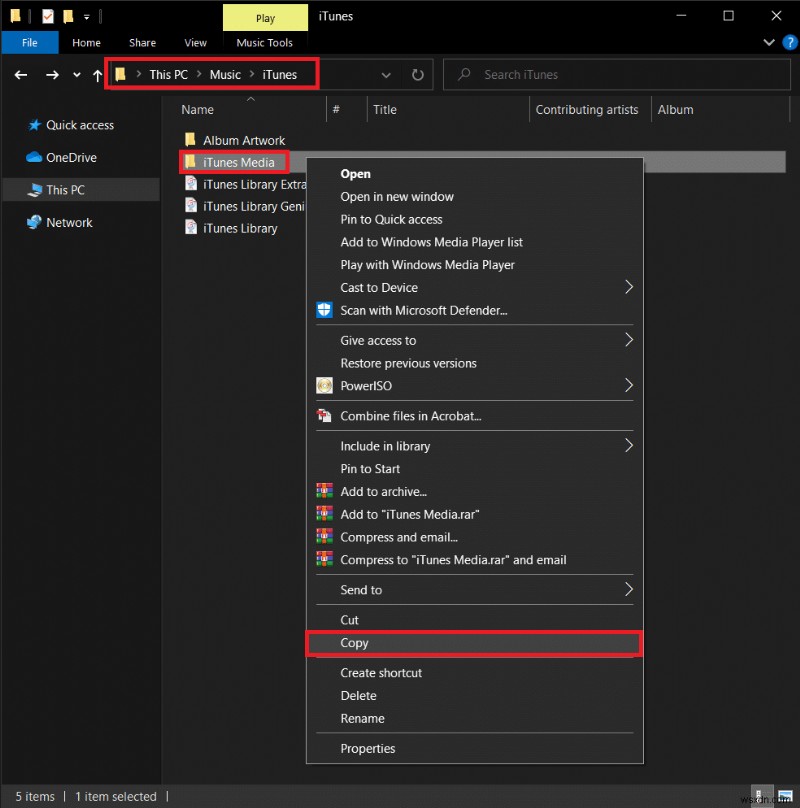Click the PowerISO disc icon
Screen dimensions: 800x808
[324, 386]
